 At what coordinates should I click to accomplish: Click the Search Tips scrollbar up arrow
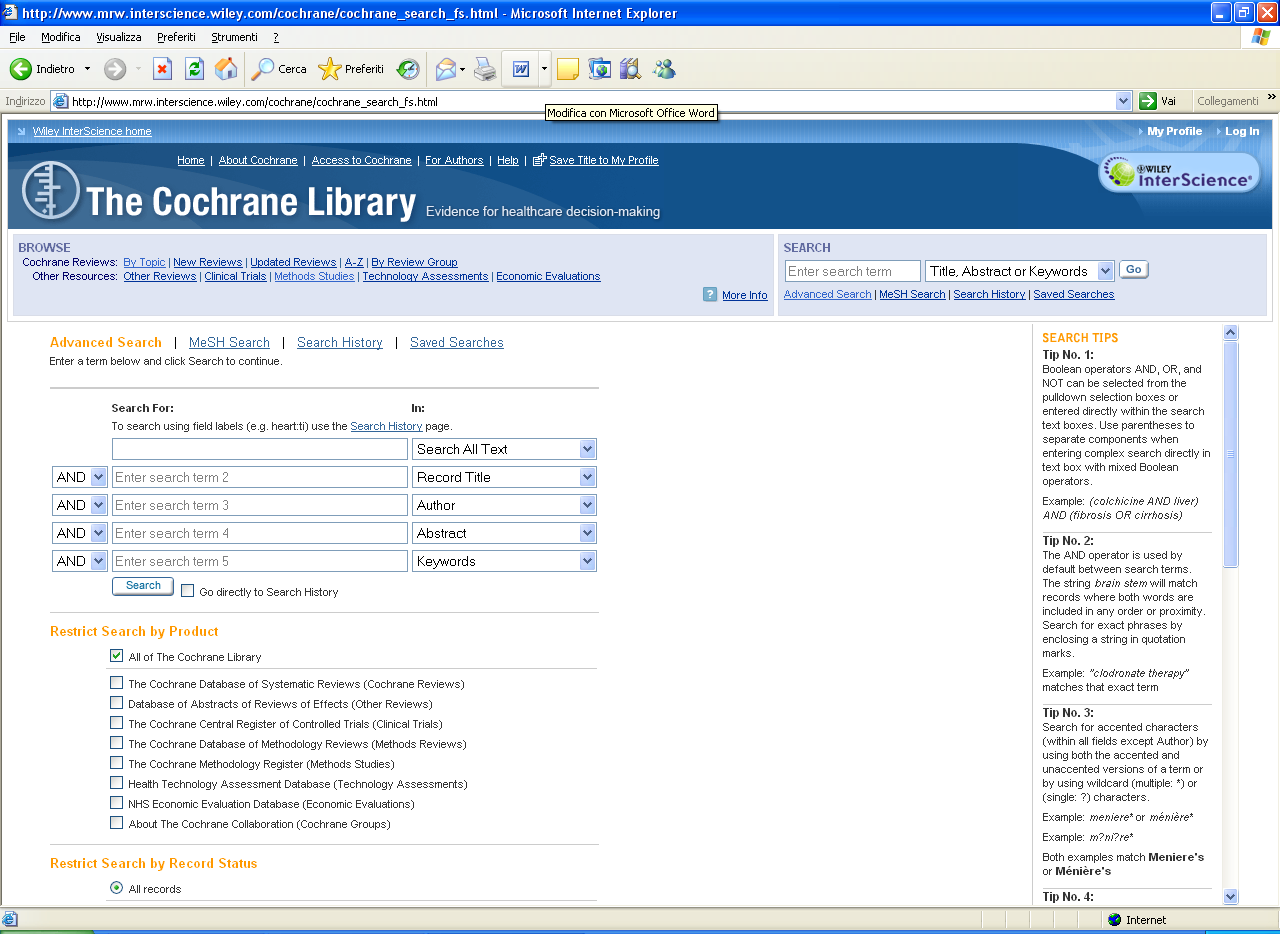[1231, 333]
